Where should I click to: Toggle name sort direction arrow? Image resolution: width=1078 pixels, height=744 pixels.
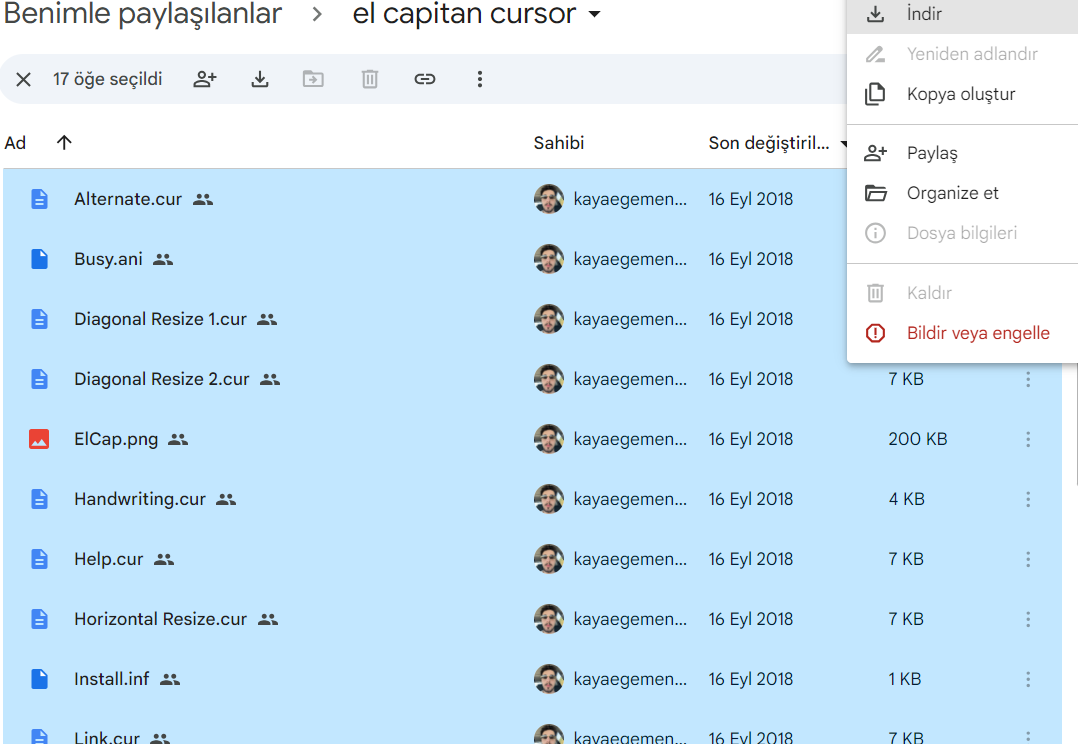(64, 142)
